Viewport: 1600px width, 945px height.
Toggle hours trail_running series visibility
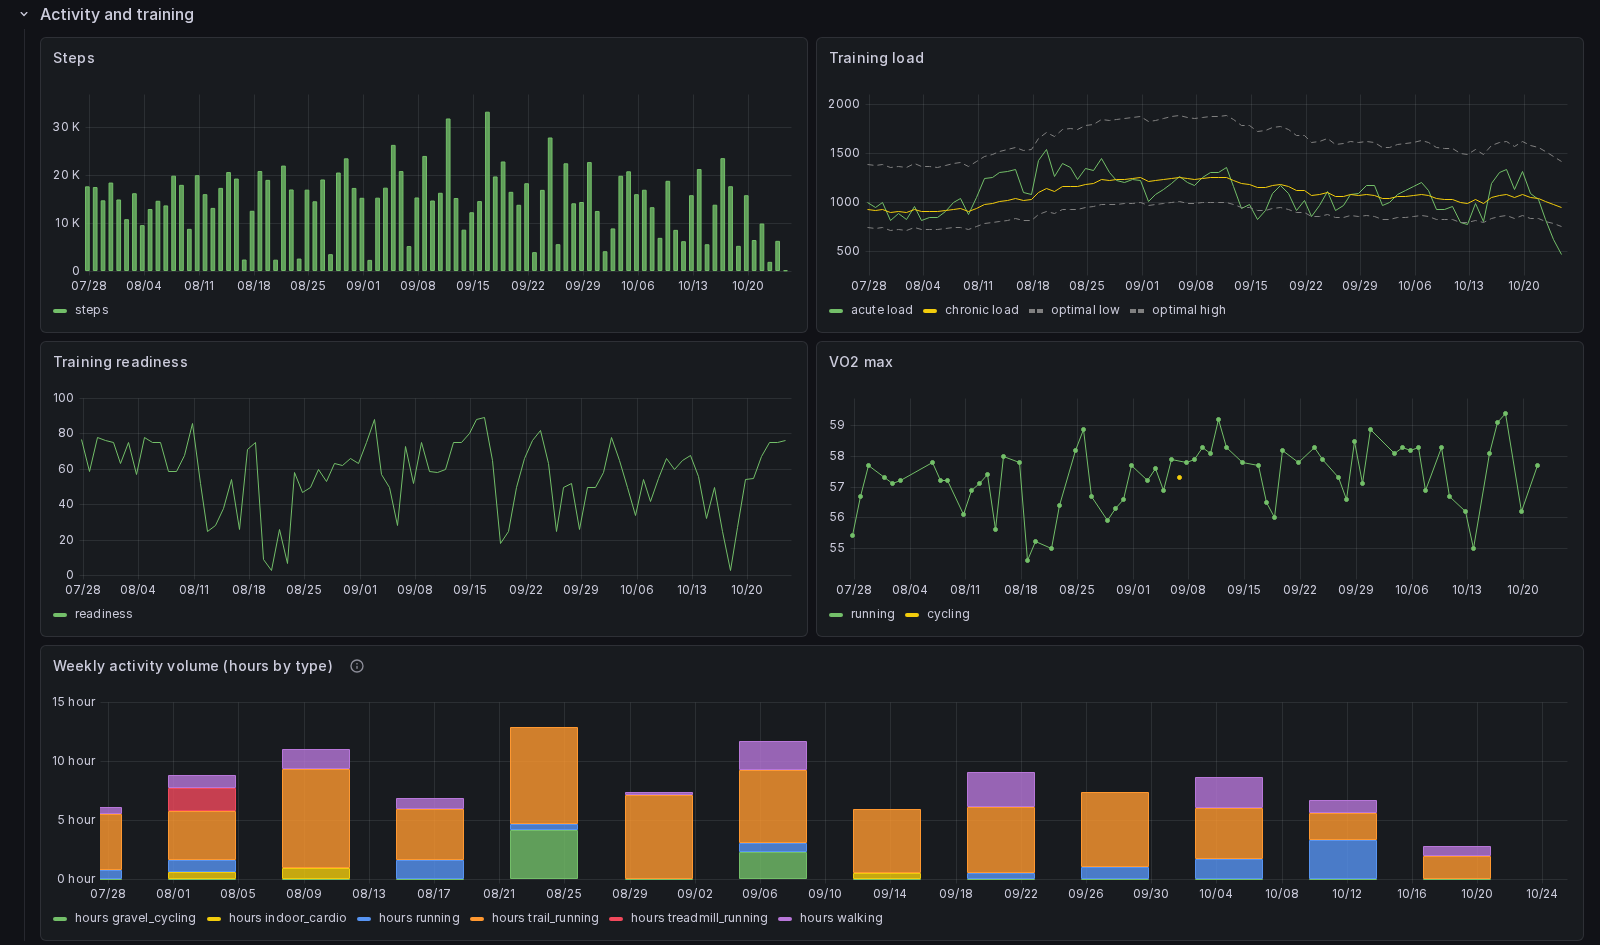click(x=545, y=918)
